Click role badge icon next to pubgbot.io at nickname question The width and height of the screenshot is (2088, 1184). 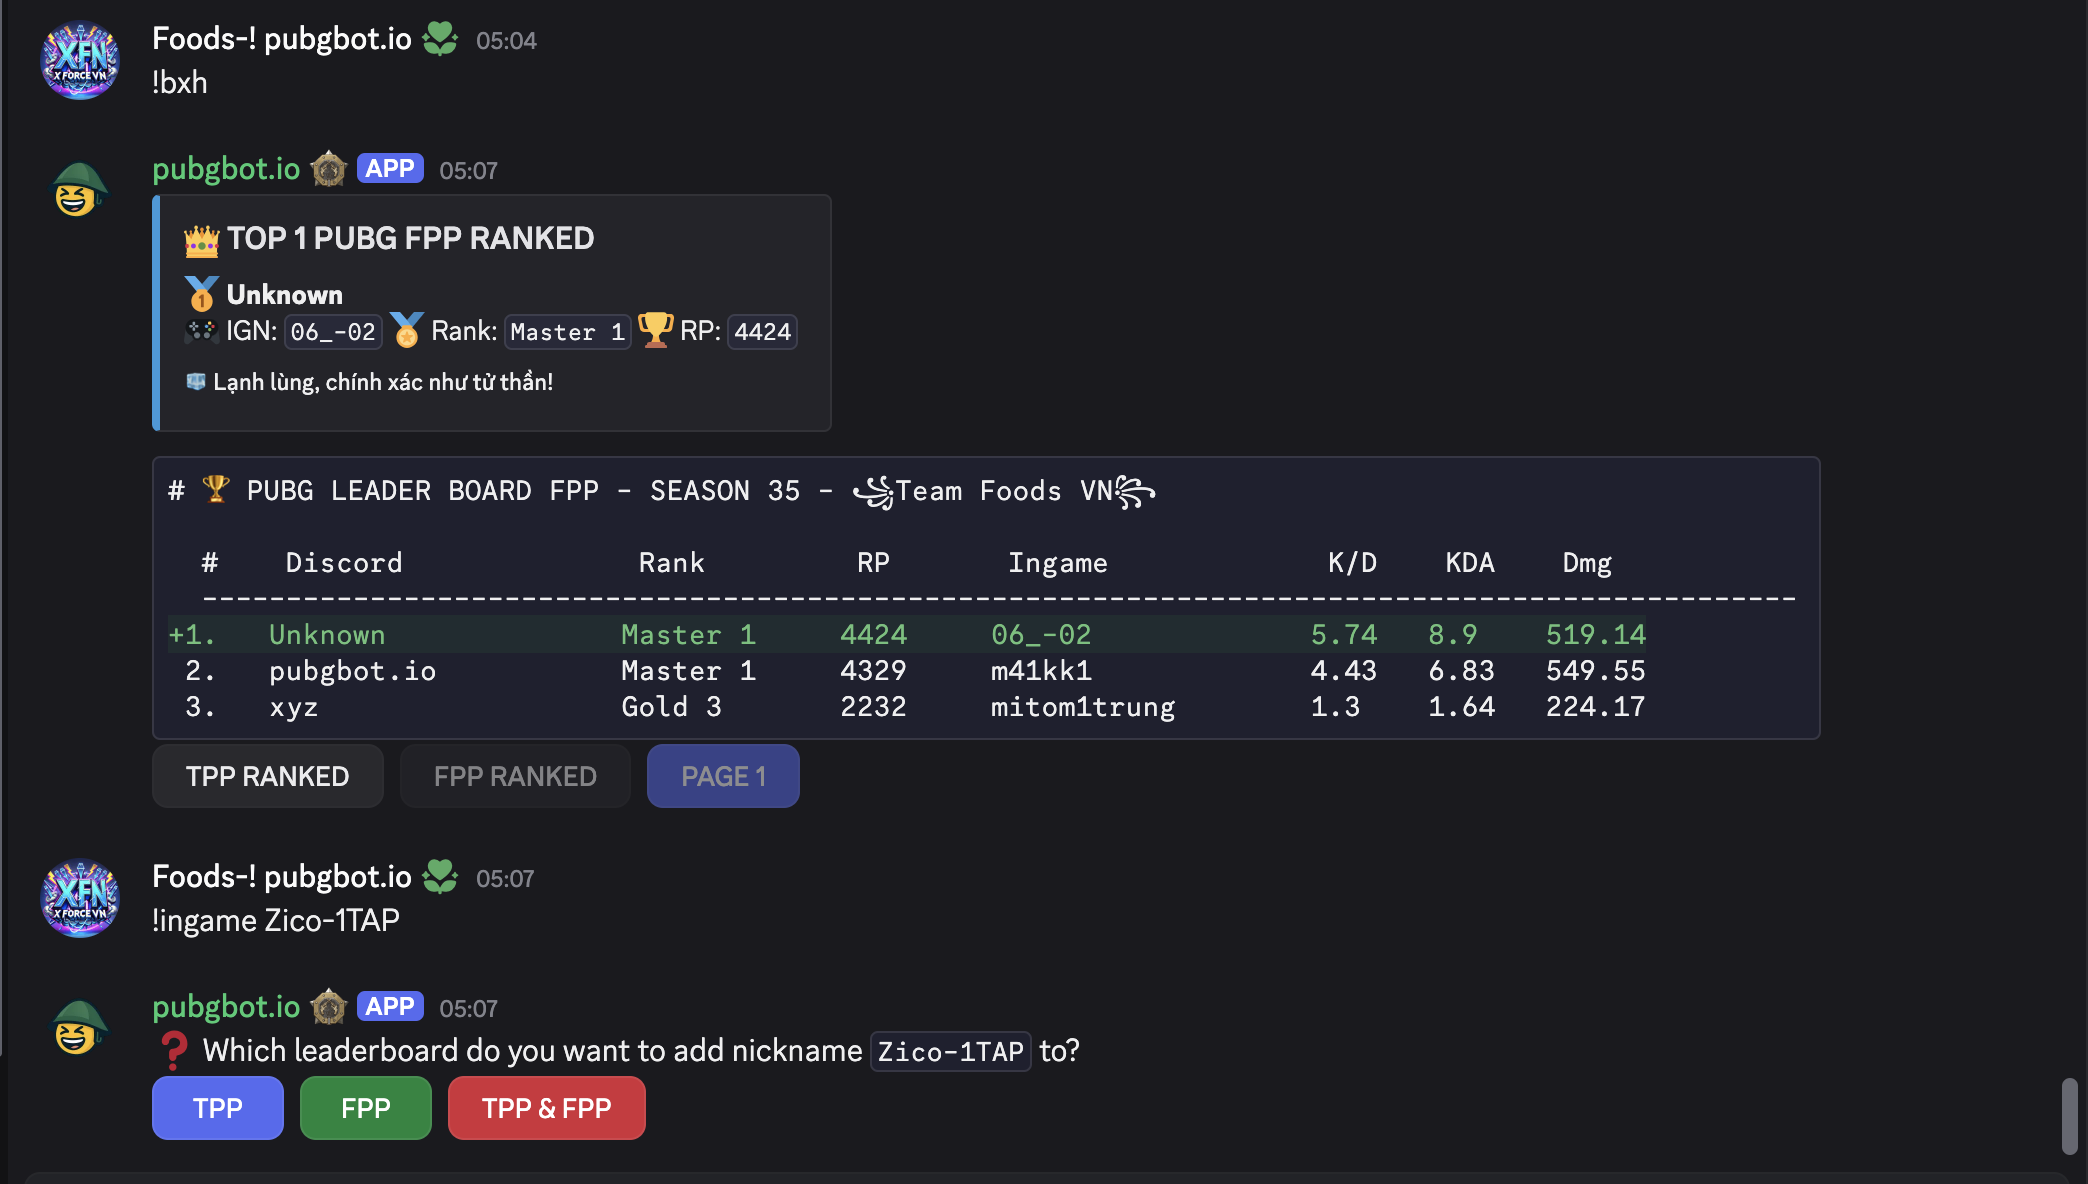pyautogui.click(x=328, y=1007)
